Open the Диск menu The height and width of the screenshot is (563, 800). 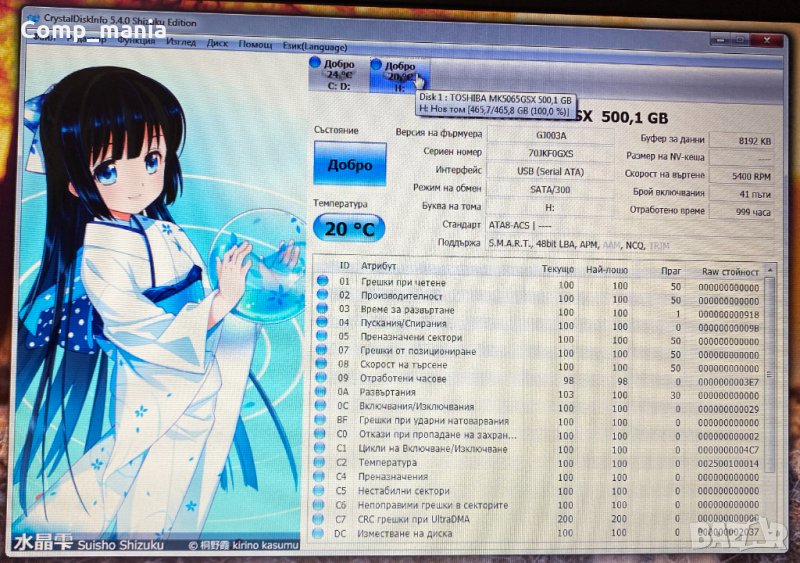click(217, 43)
